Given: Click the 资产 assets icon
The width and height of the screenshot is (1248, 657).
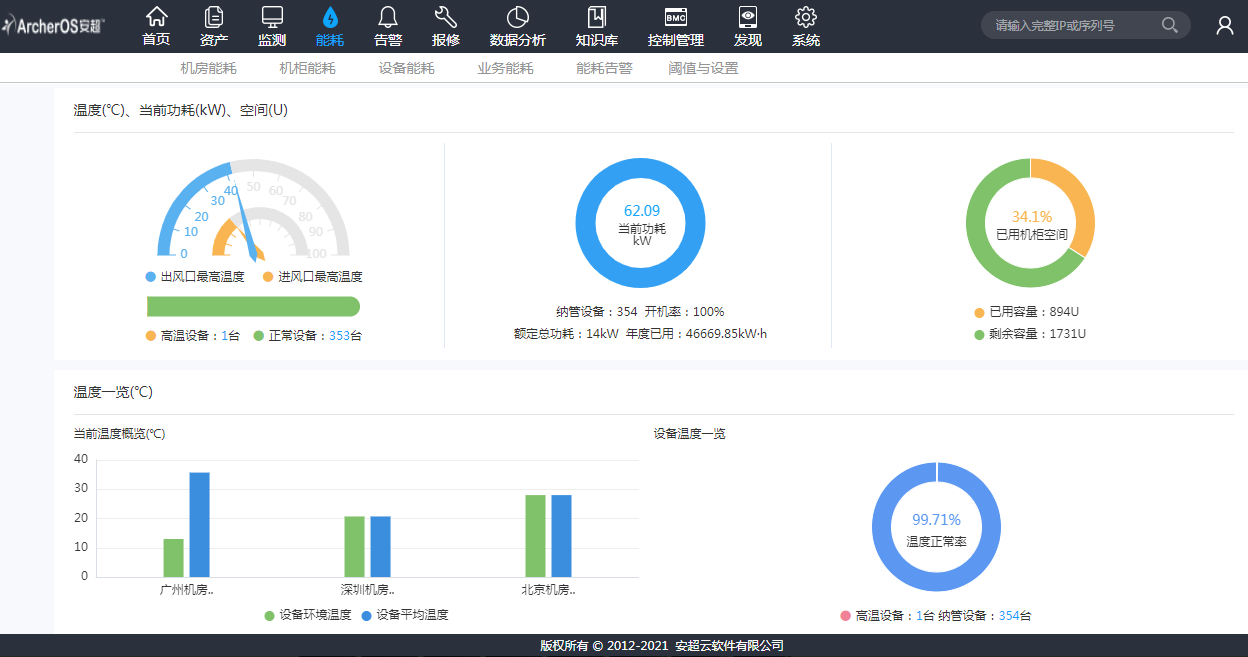Looking at the screenshot, I should click(x=213, y=17).
